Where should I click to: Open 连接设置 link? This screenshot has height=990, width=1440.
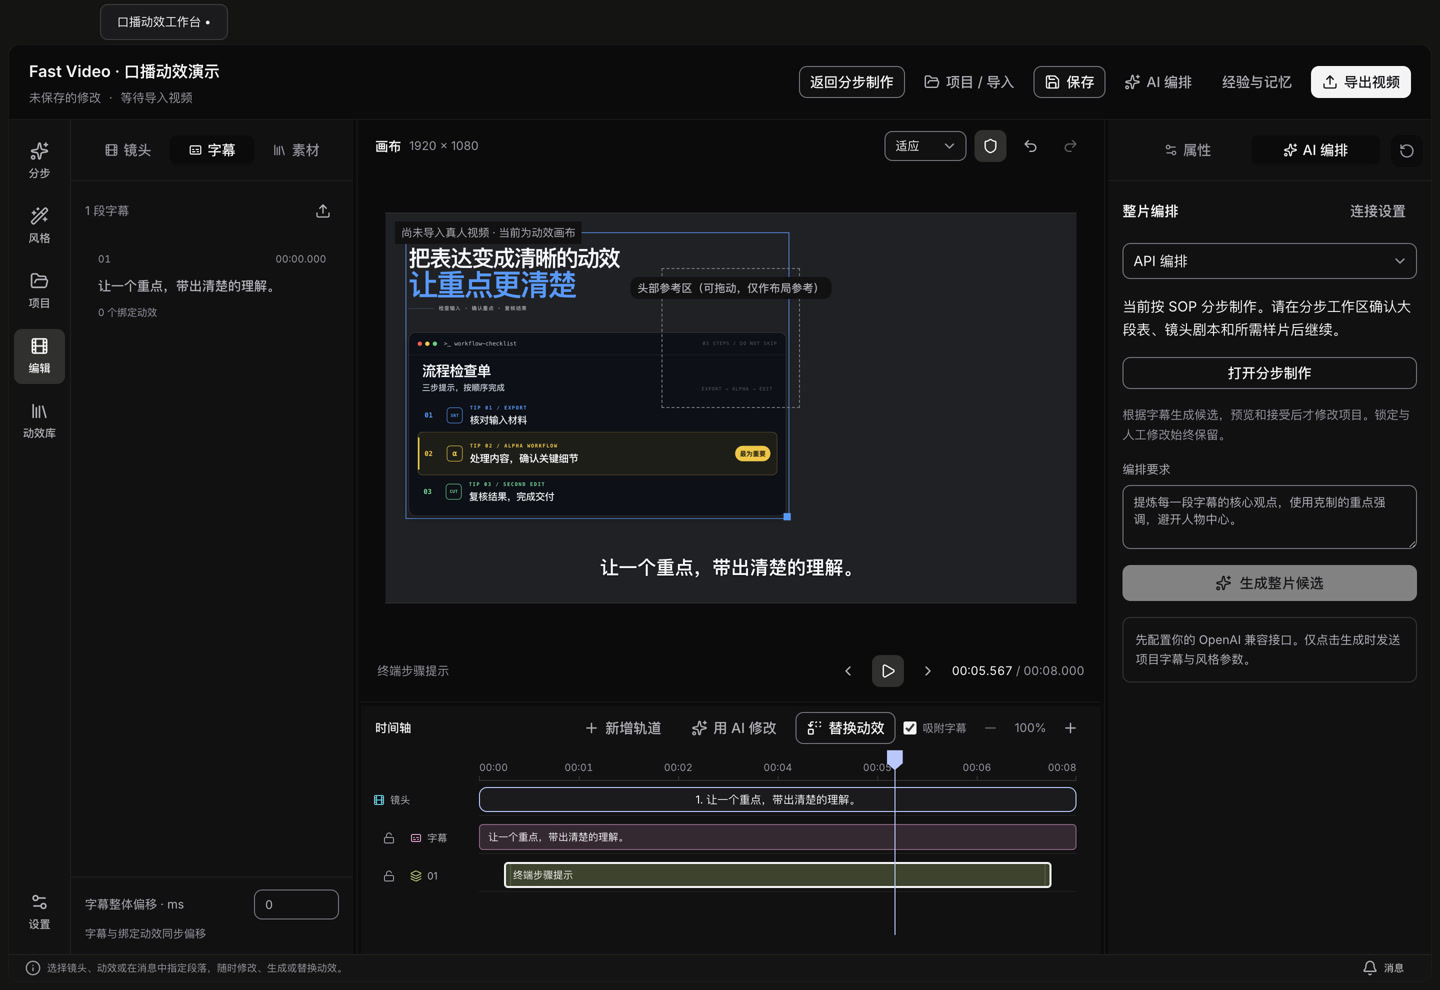(x=1377, y=211)
